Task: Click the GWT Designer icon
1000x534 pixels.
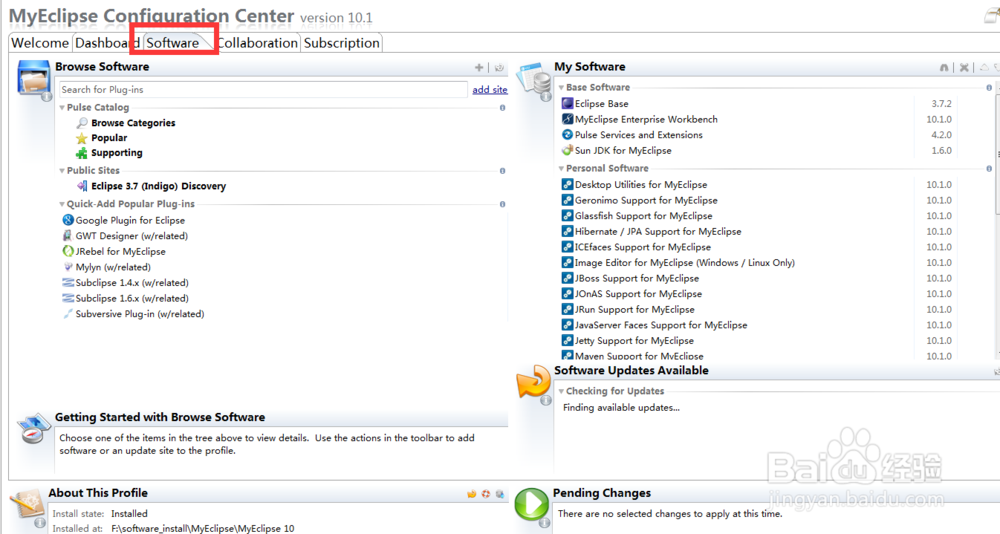Action: pos(68,235)
